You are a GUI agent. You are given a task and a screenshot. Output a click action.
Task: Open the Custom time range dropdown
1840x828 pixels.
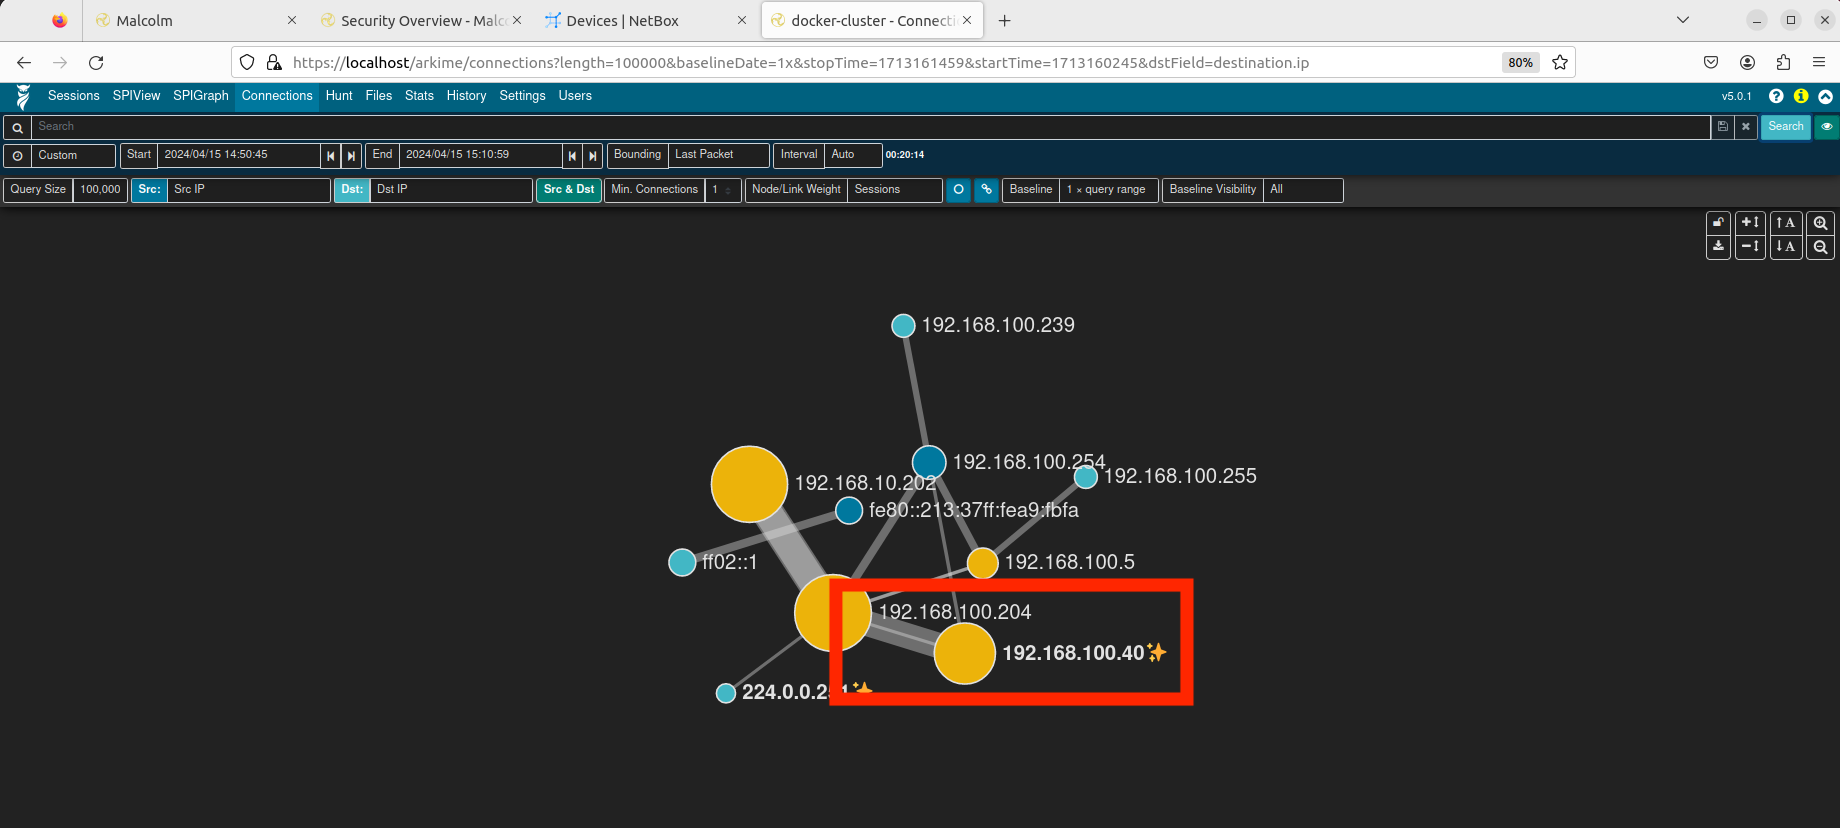(72, 156)
